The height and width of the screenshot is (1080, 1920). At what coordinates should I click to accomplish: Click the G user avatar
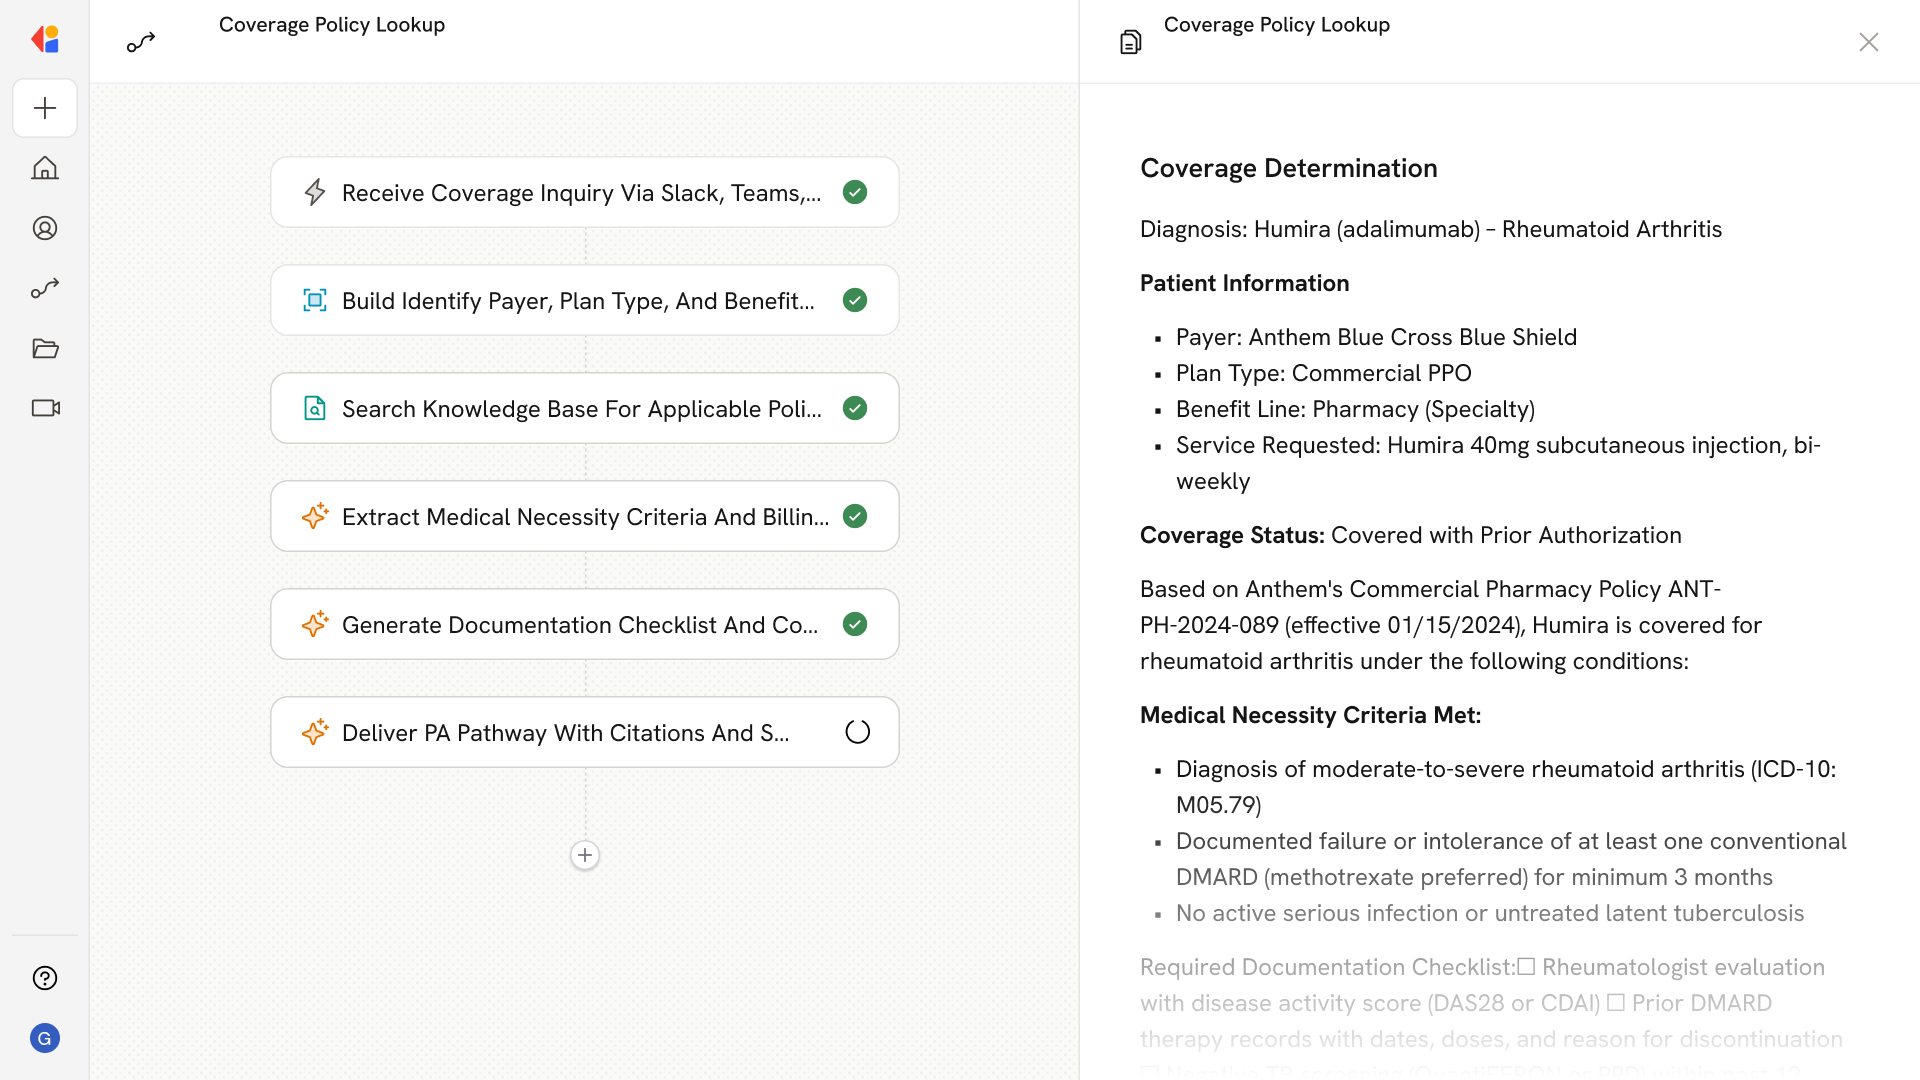pos(45,1038)
